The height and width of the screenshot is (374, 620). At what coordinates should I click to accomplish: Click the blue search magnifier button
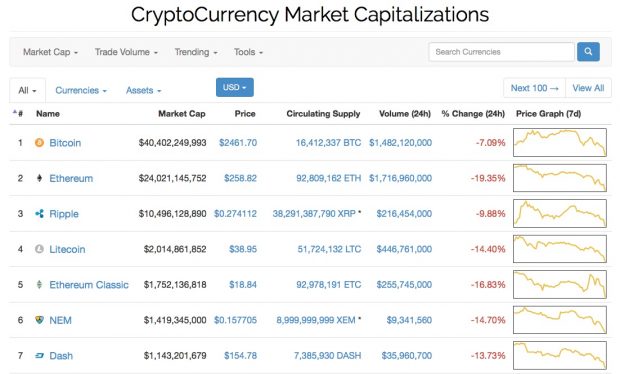[x=588, y=52]
